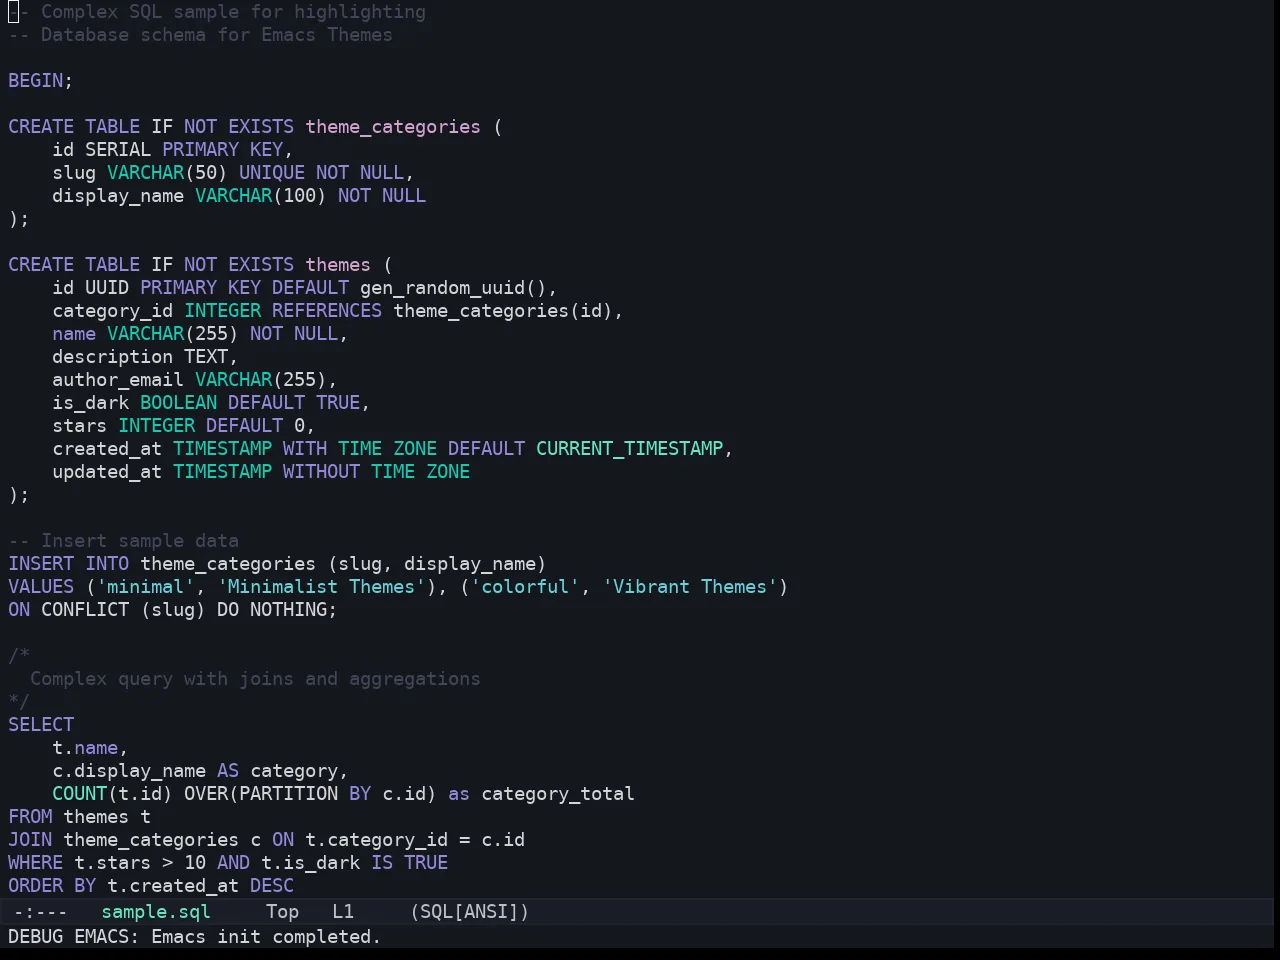Click CURRENT_TIMESTAMP in created_at line

(629, 449)
